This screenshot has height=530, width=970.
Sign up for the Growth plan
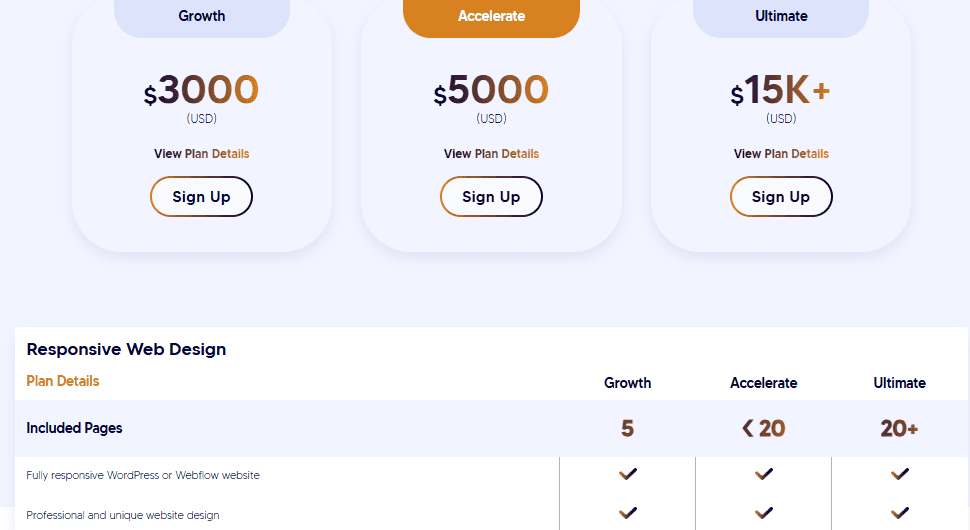tap(201, 197)
